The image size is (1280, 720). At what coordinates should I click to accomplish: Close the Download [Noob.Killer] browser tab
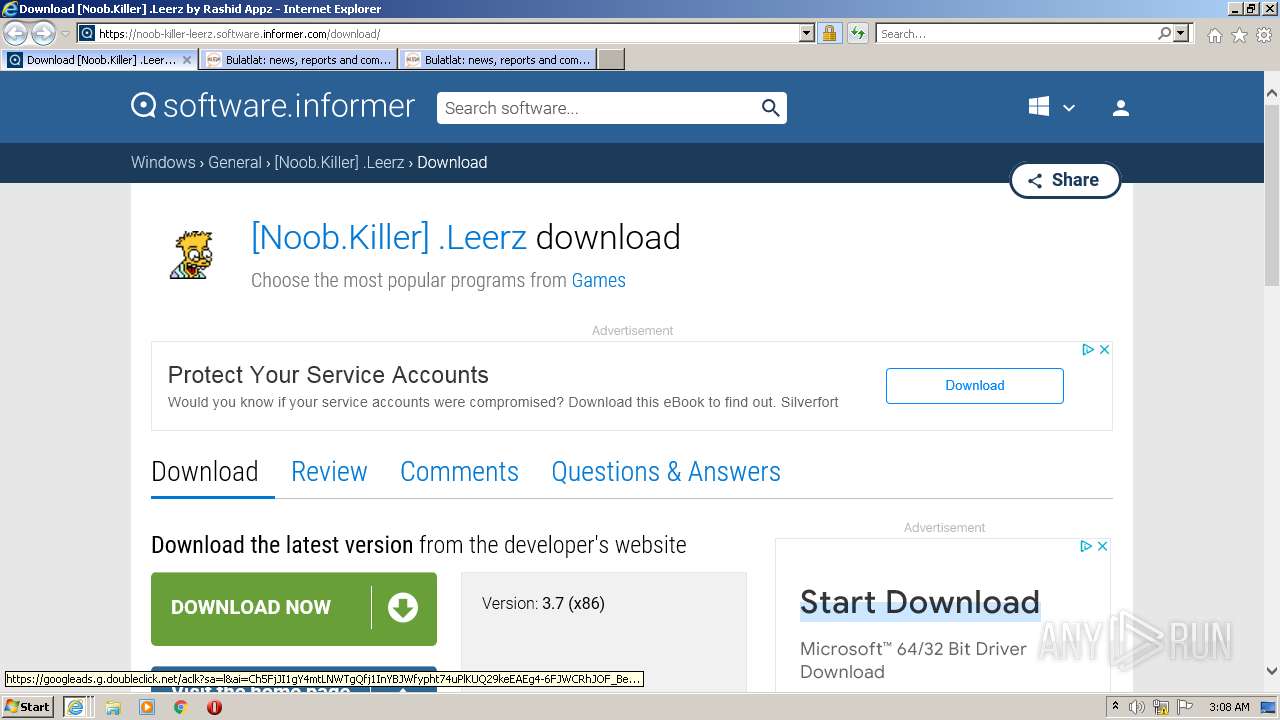tap(186, 60)
